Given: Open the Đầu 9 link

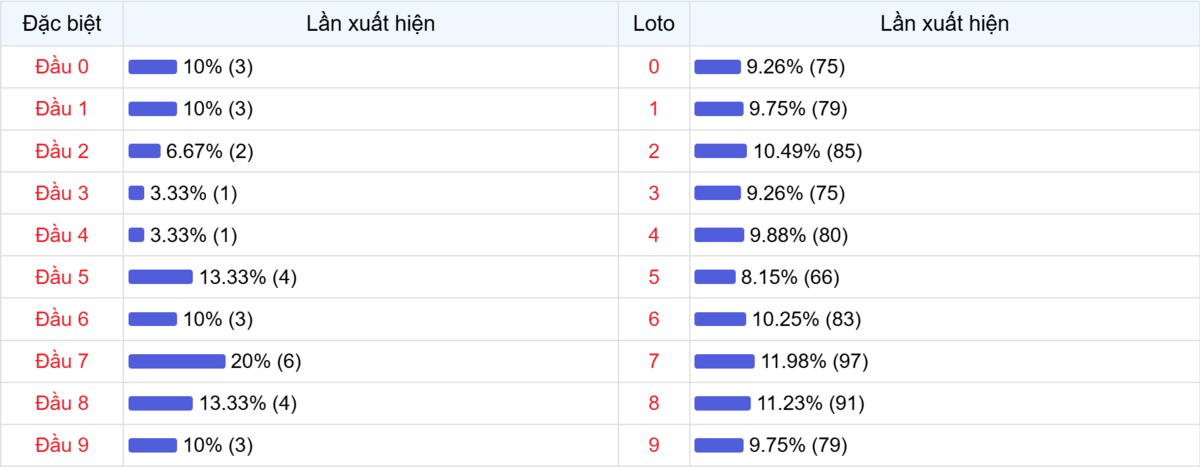Looking at the screenshot, I should (62, 445).
